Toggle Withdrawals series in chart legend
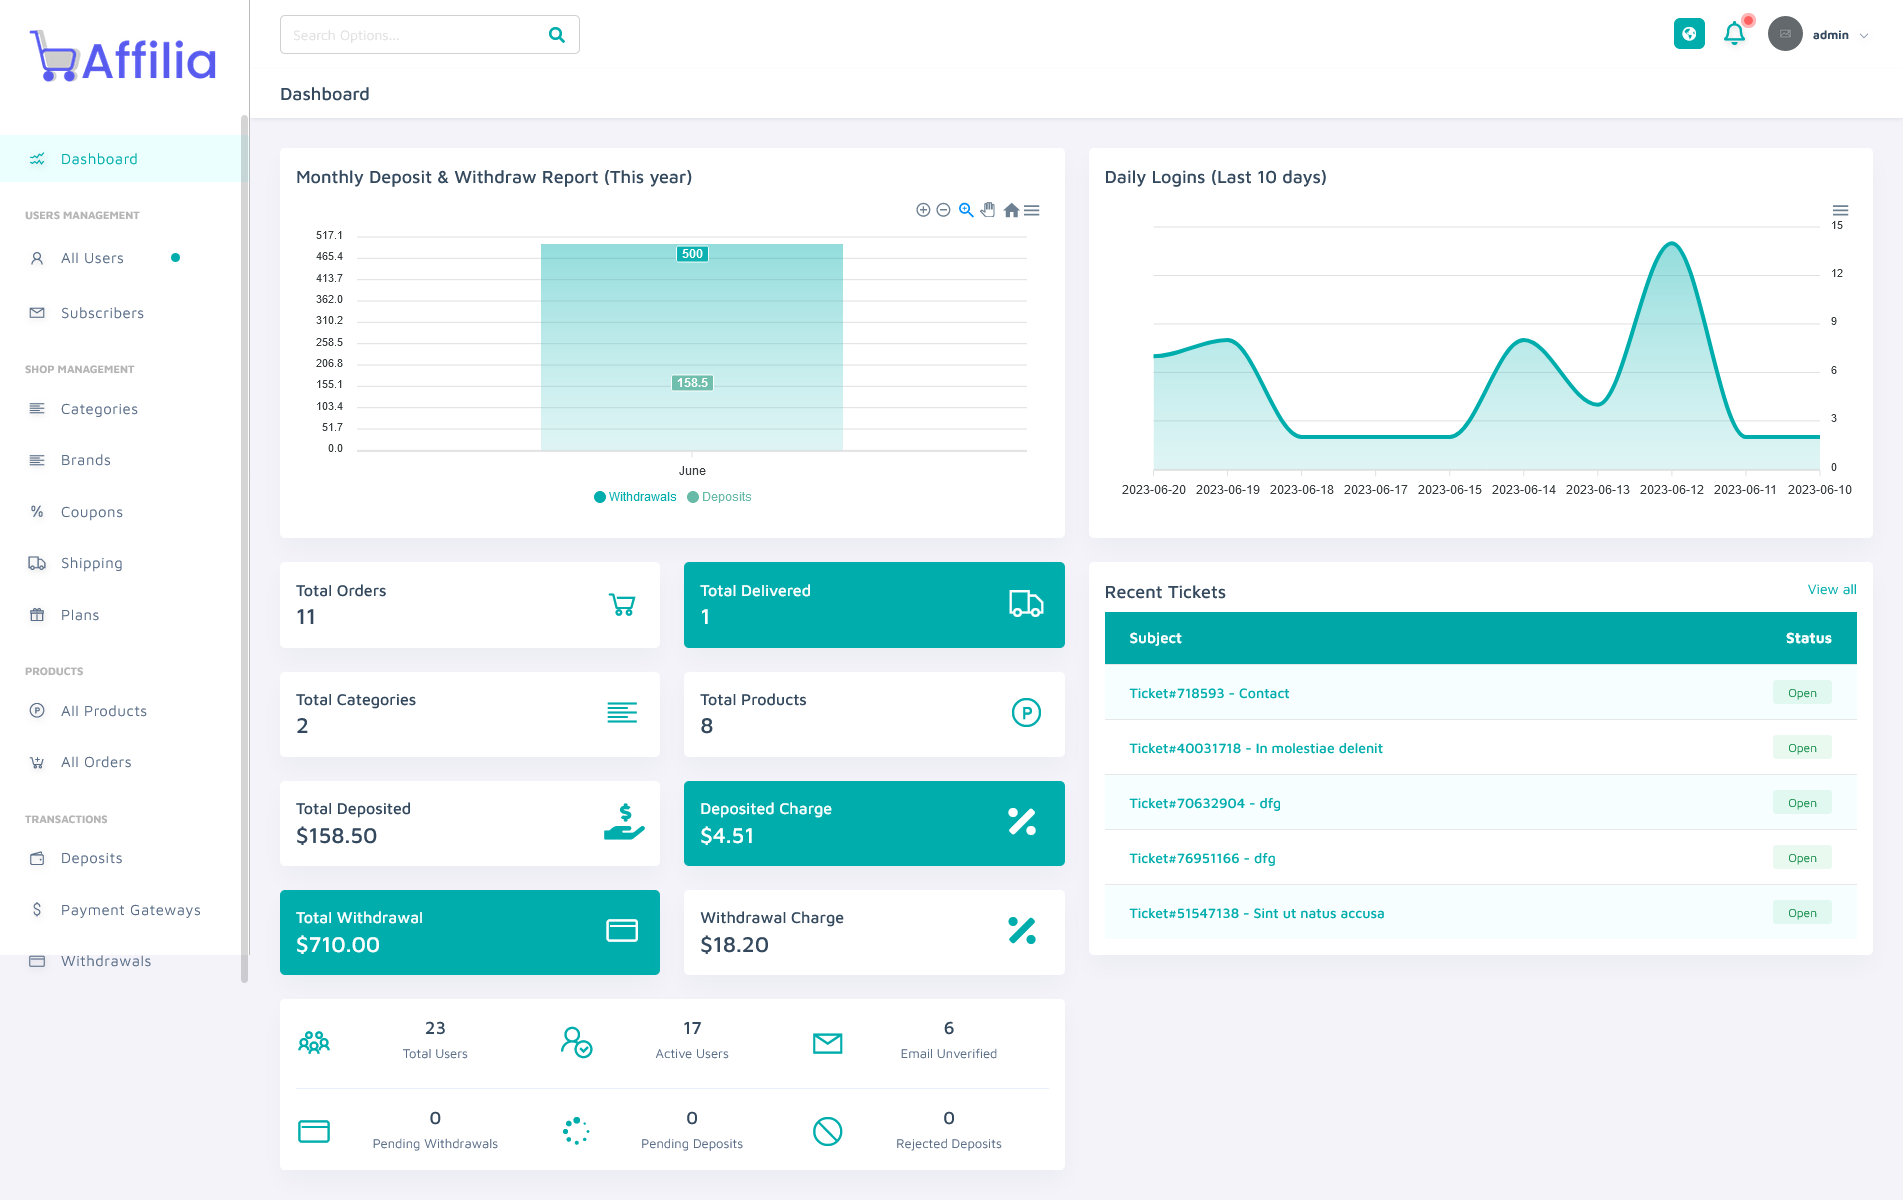Screen dimensions: 1903x1200 coord(635,497)
